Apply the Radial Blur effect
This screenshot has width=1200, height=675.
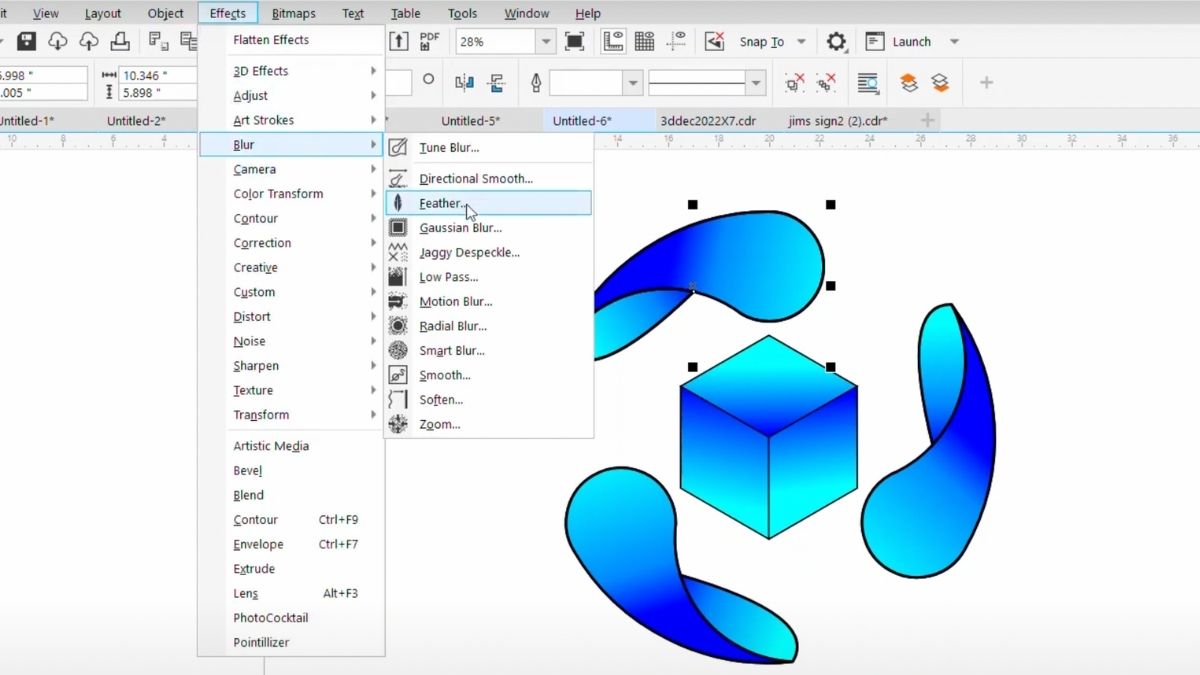point(455,325)
